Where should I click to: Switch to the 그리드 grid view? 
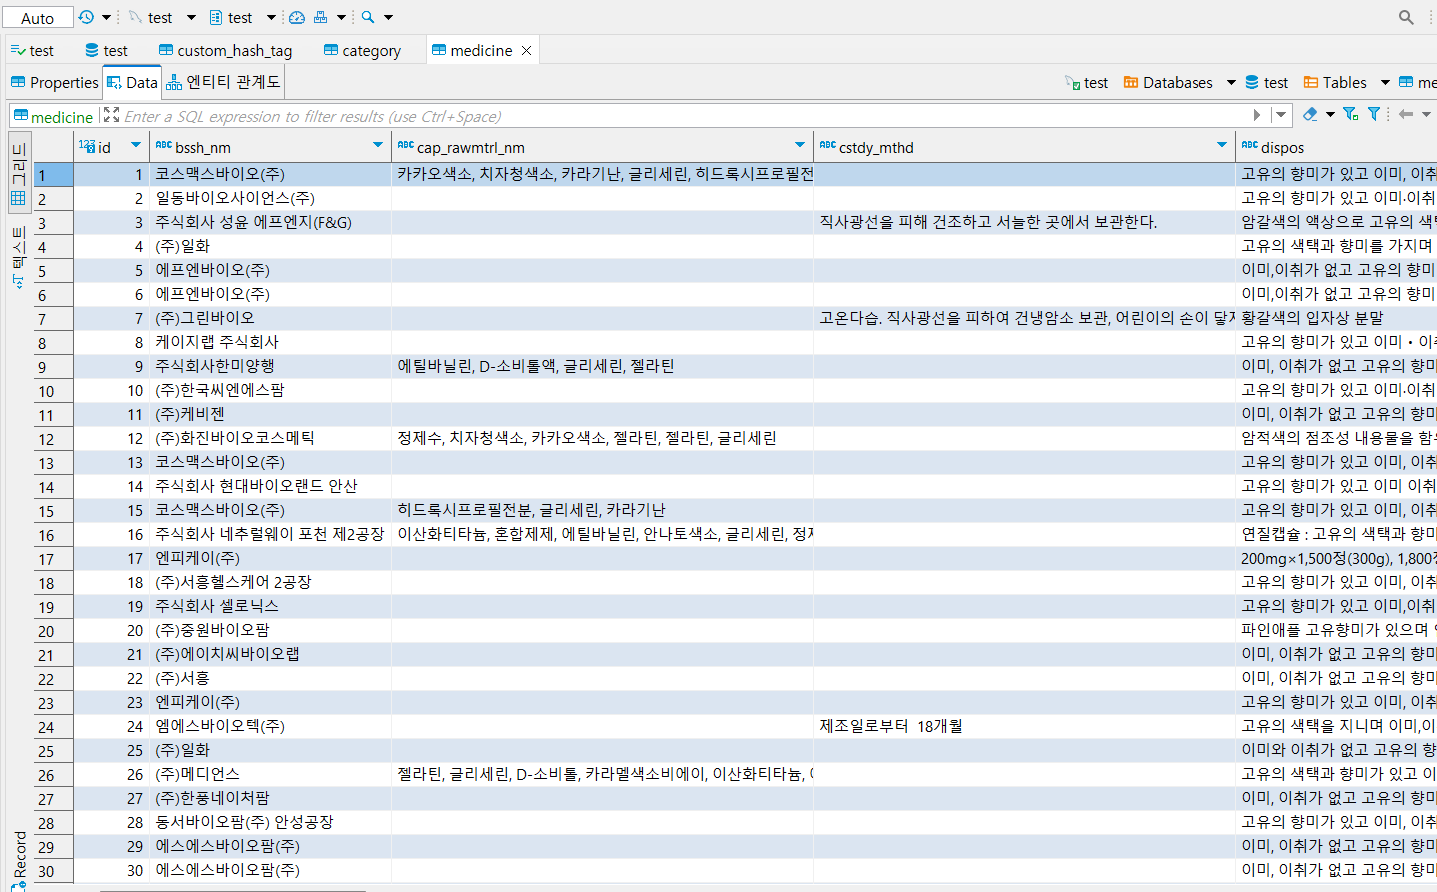18,174
